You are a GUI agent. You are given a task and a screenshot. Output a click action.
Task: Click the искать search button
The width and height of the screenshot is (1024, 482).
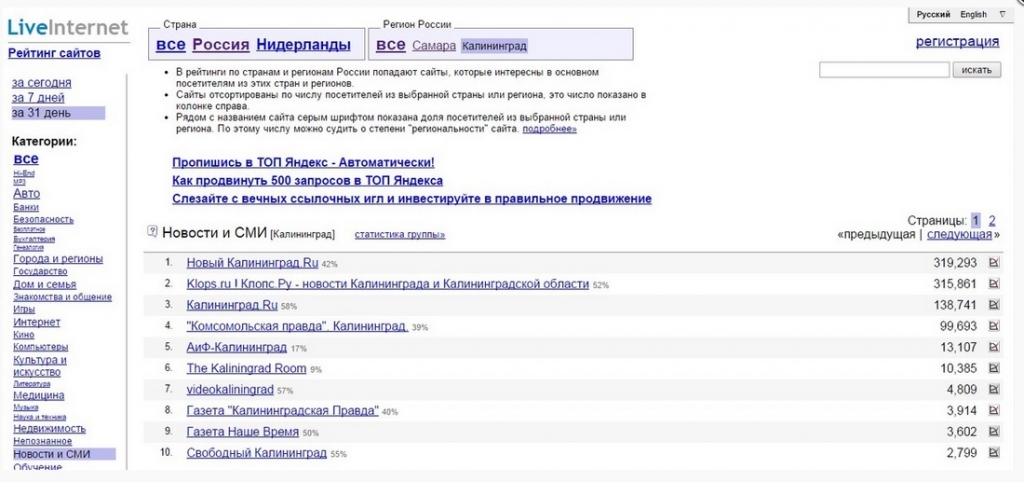(x=977, y=70)
